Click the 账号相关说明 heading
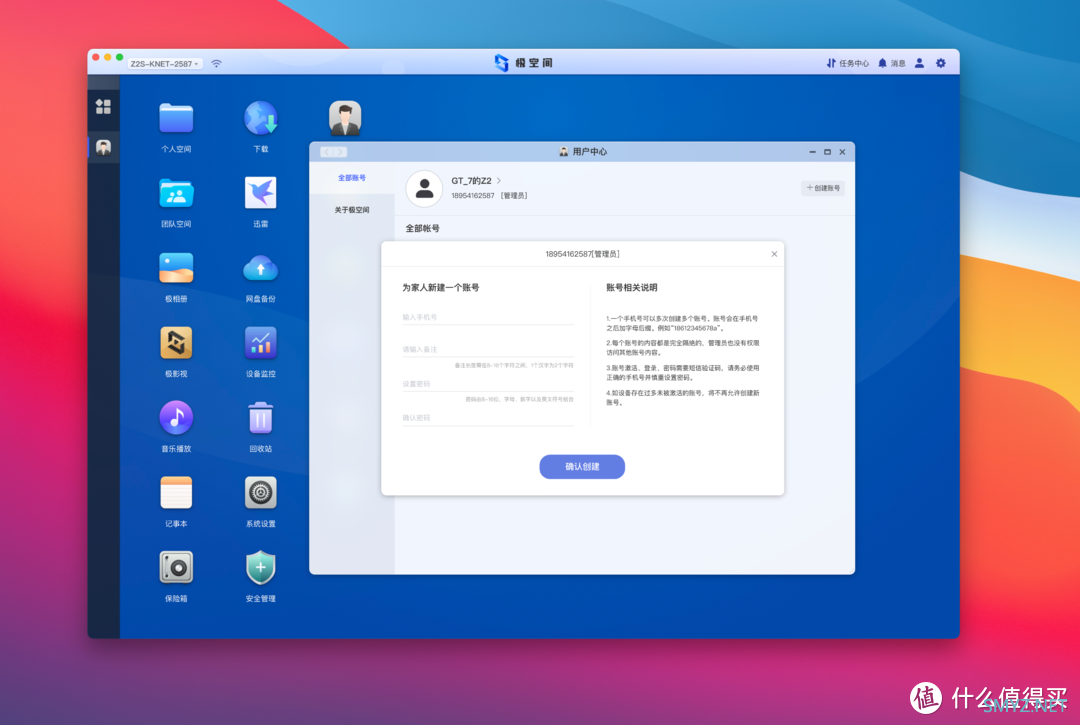Viewport: 1080px width, 725px height. click(x=632, y=288)
